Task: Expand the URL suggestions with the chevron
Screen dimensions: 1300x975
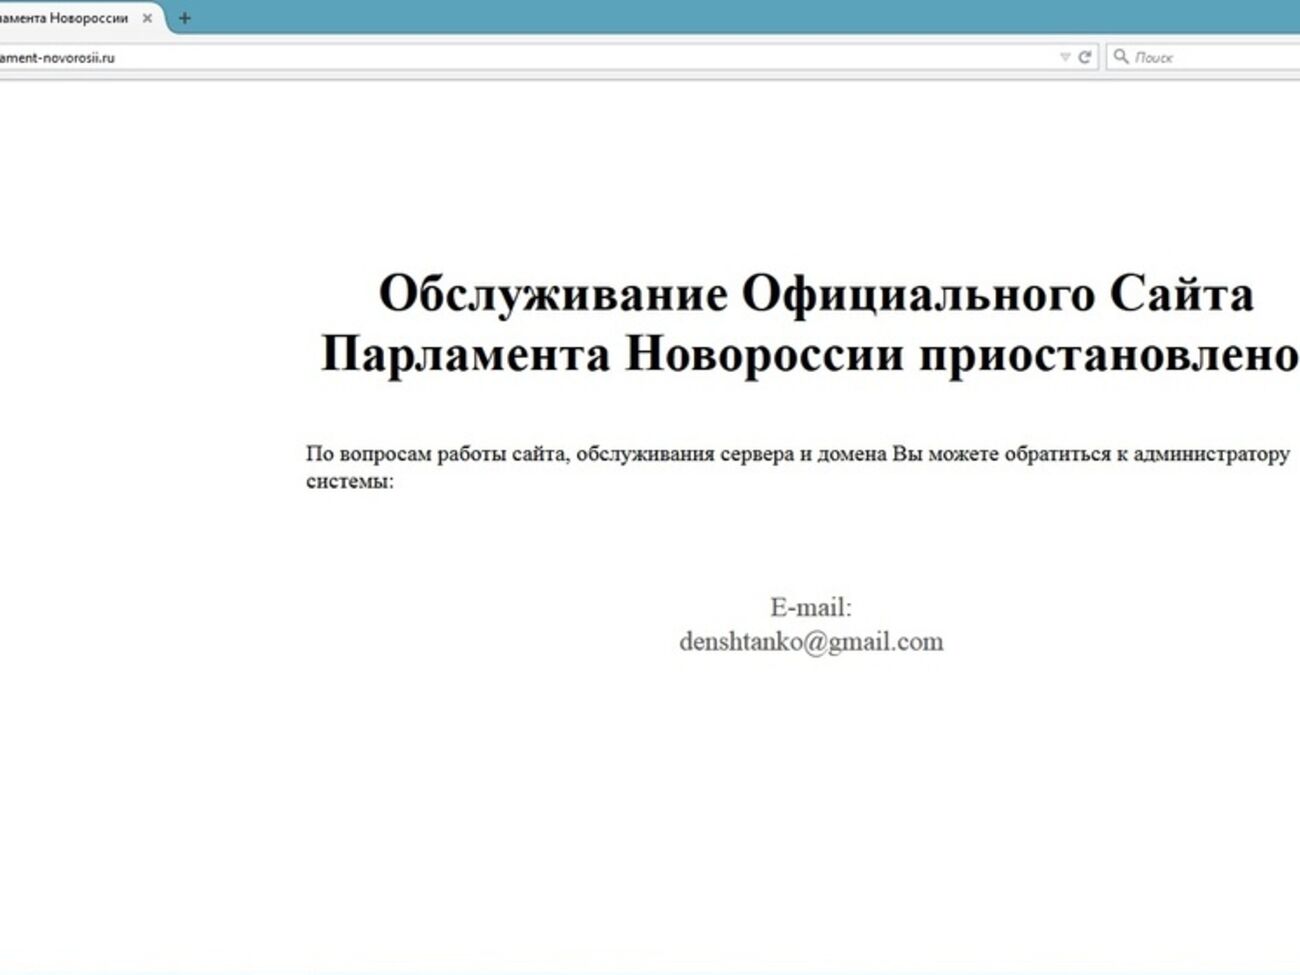Action: (1064, 58)
